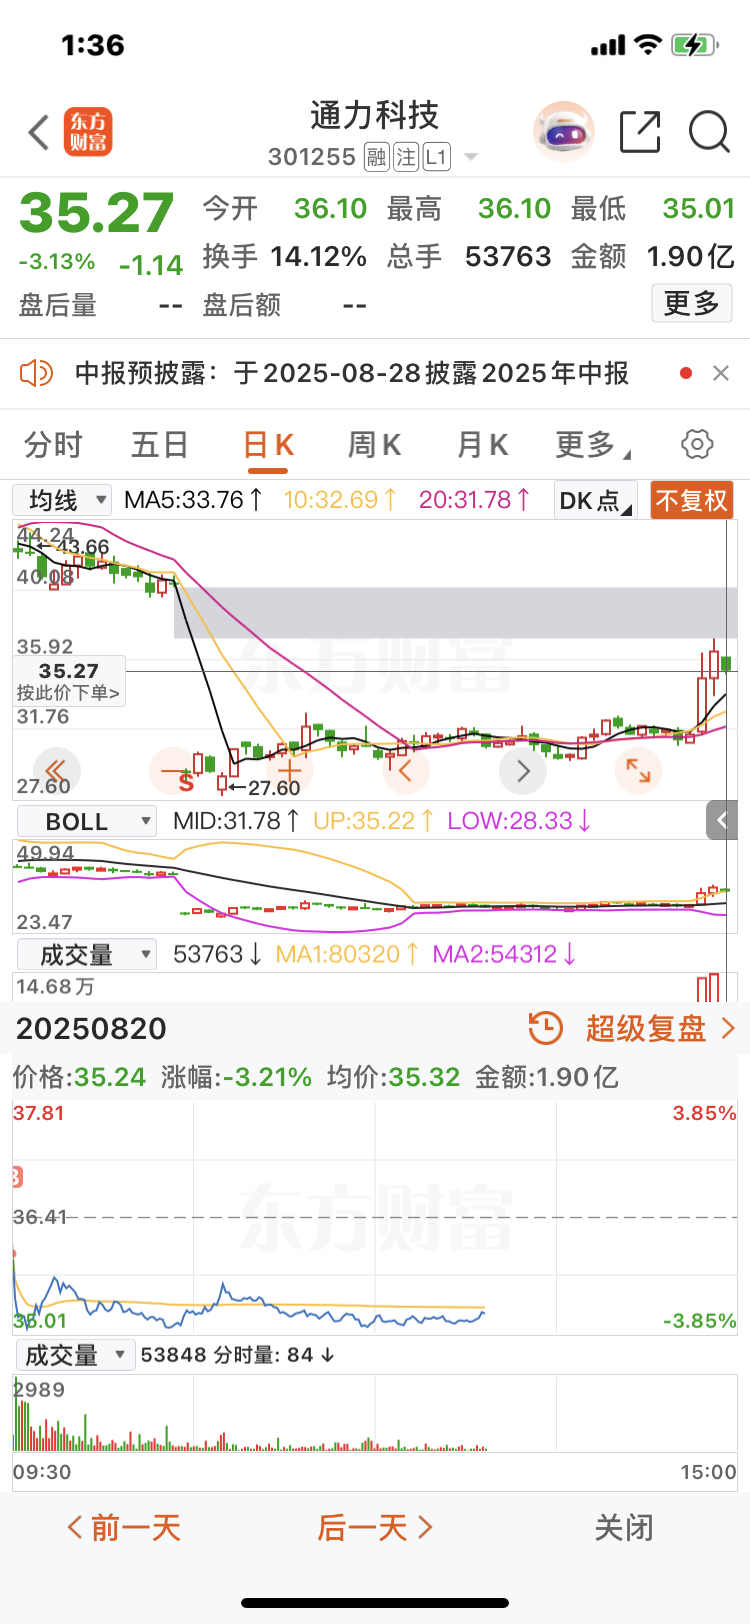The image size is (750, 1624).
Task: Tap the 注 registration badge
Action: click(x=406, y=157)
